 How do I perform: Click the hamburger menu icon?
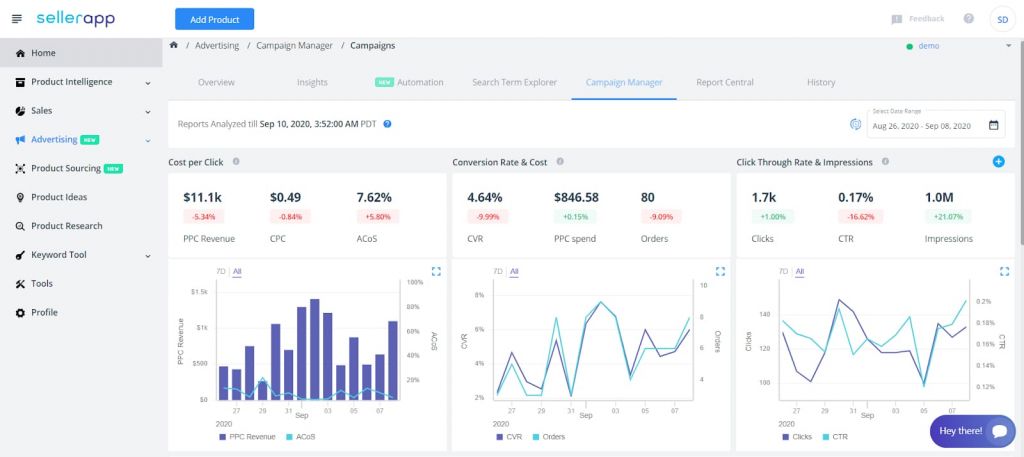[x=16, y=19]
